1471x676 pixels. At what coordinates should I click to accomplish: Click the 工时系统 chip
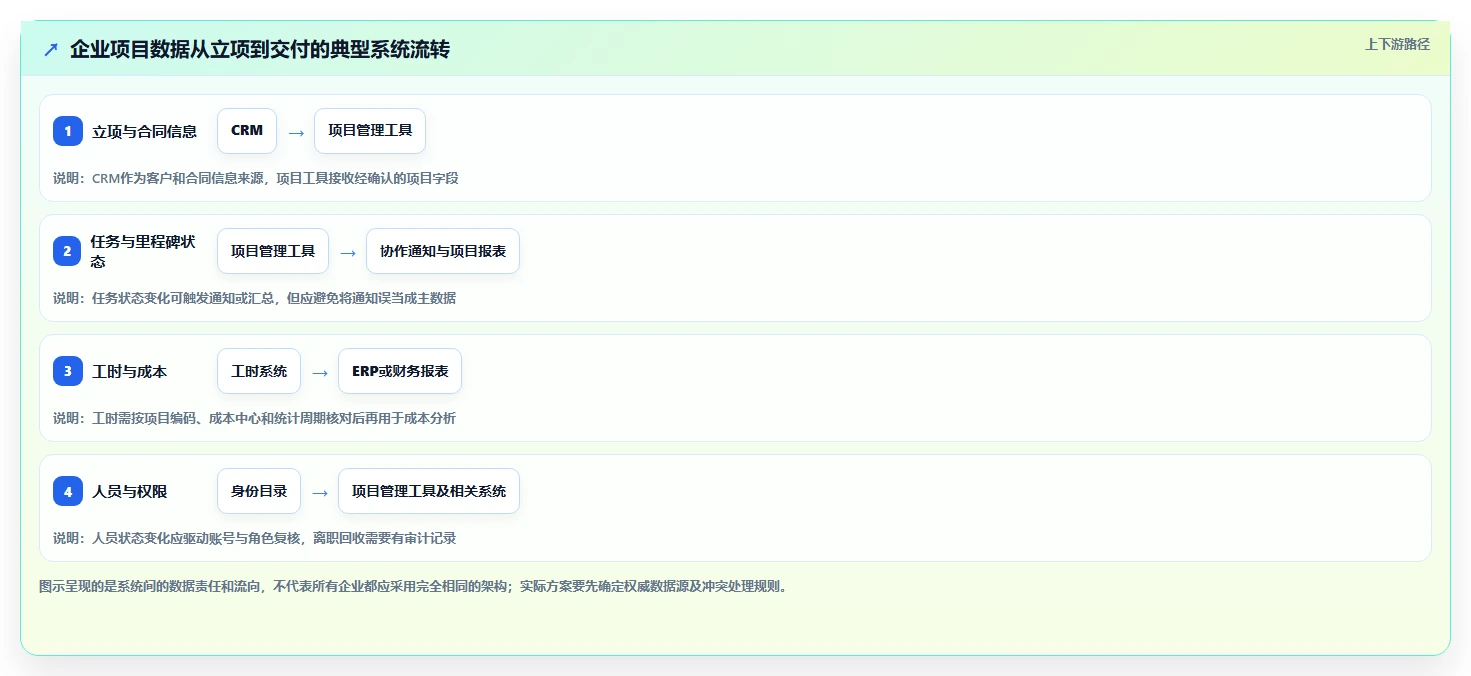coord(259,371)
